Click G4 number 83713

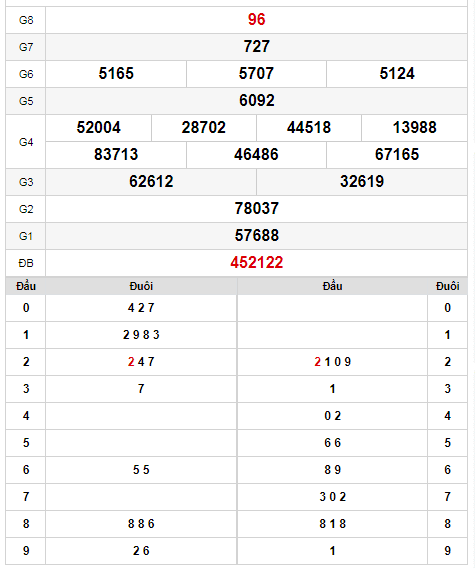click(116, 155)
